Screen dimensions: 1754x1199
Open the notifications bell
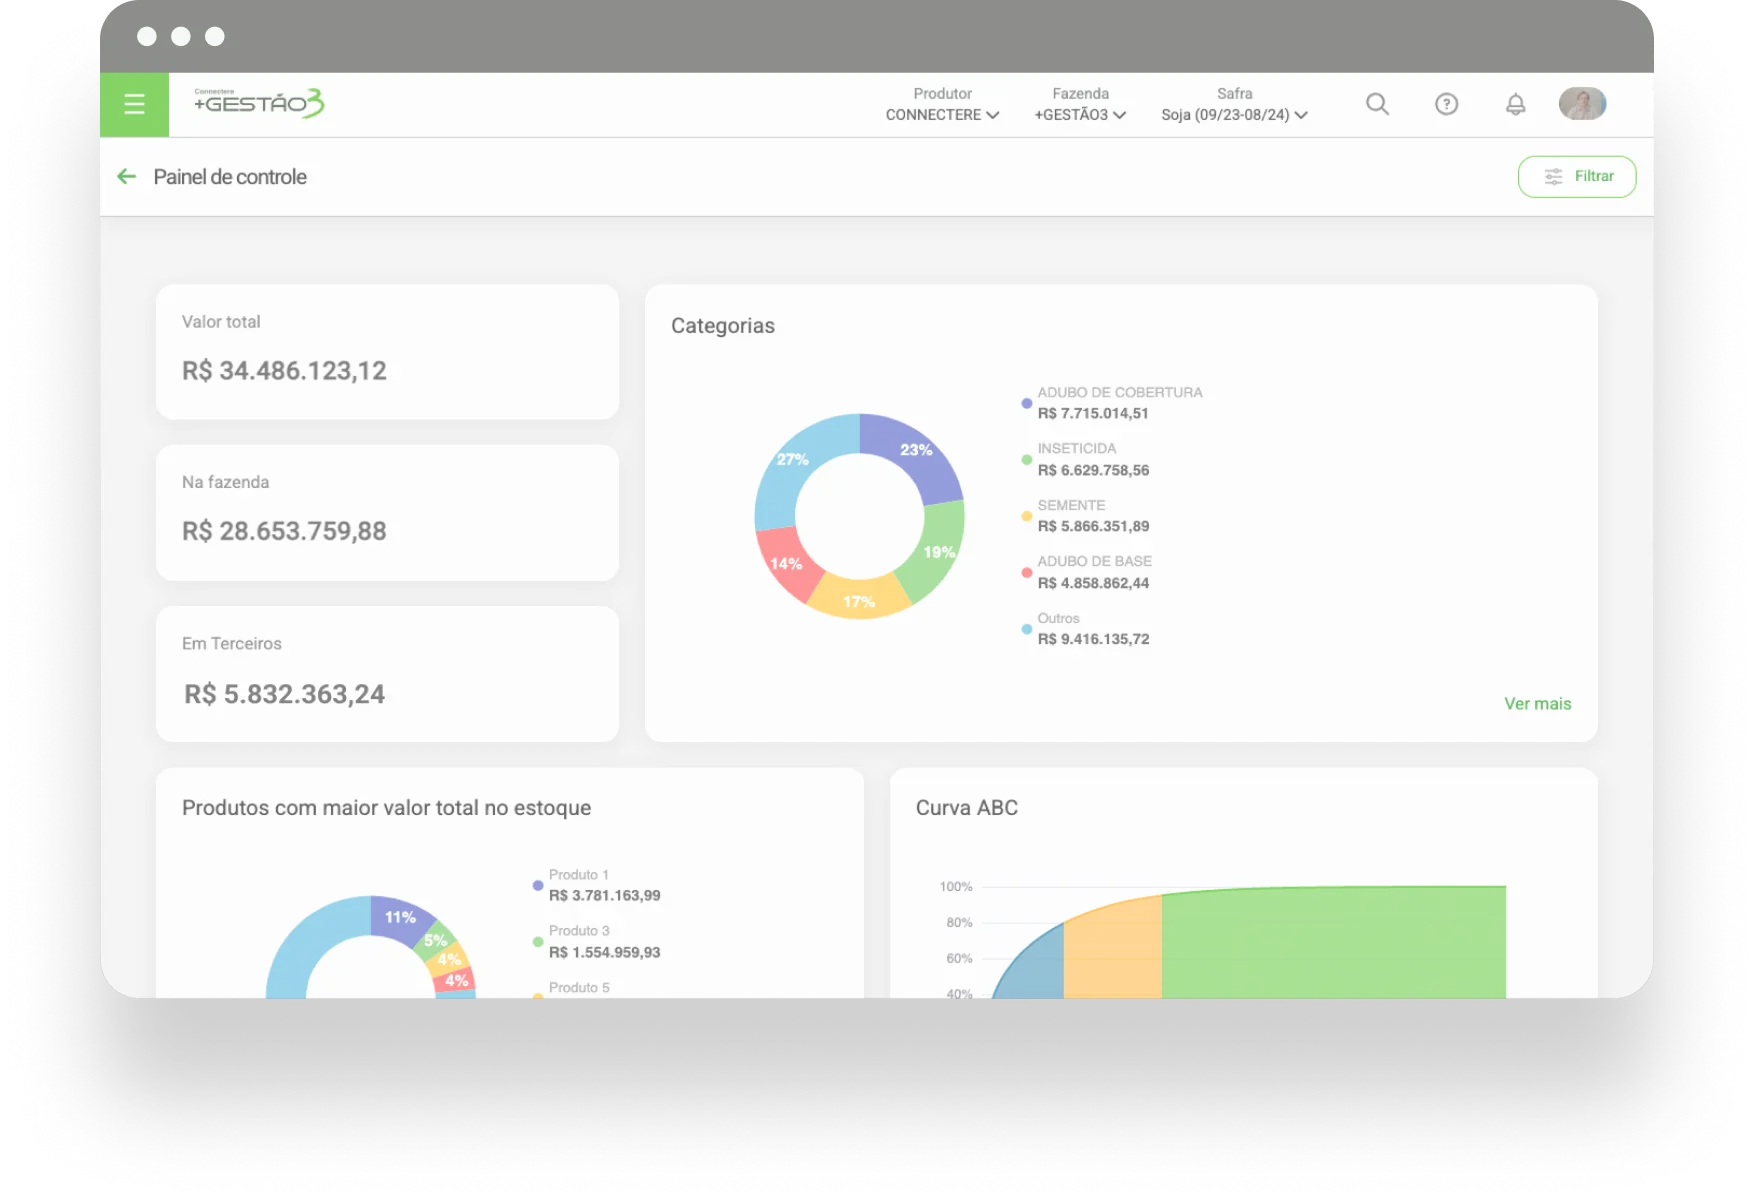(1515, 104)
